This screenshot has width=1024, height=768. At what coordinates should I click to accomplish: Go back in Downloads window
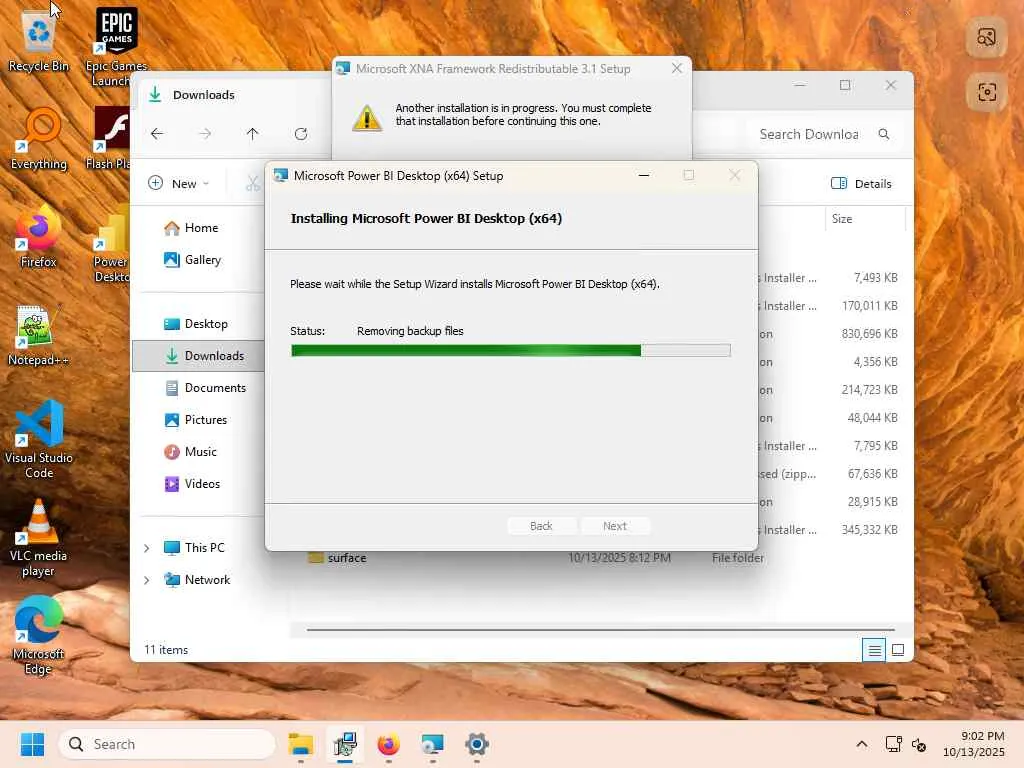click(157, 134)
